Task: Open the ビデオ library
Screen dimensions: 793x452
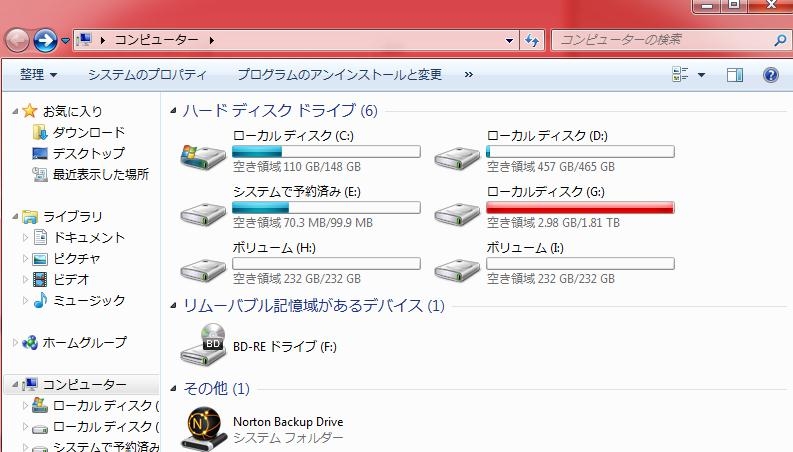Action: (x=71, y=279)
